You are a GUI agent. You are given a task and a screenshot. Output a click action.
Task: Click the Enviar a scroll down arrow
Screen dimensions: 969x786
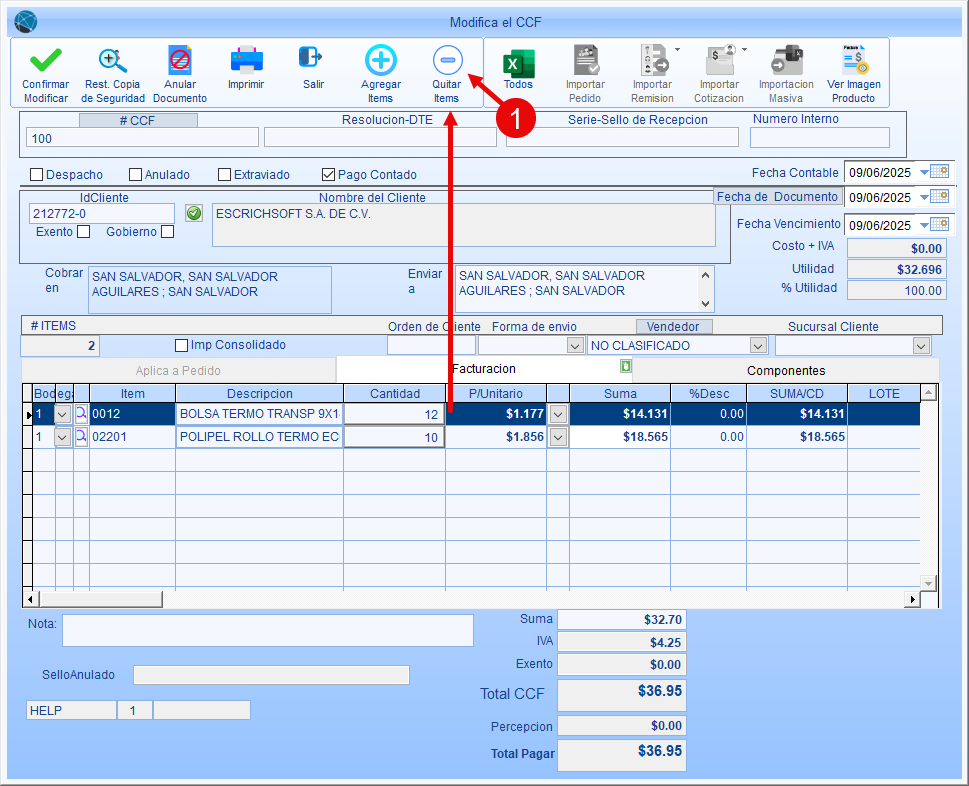point(706,303)
